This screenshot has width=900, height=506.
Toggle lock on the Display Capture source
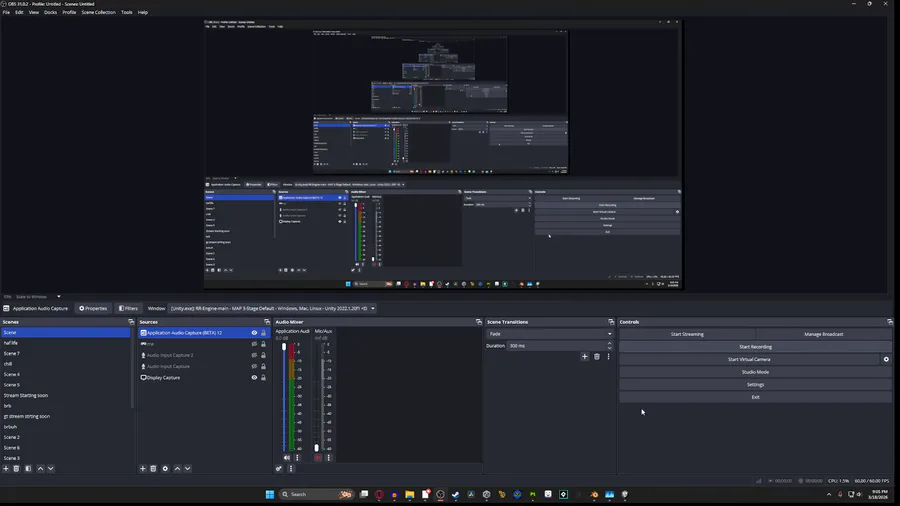(263, 377)
